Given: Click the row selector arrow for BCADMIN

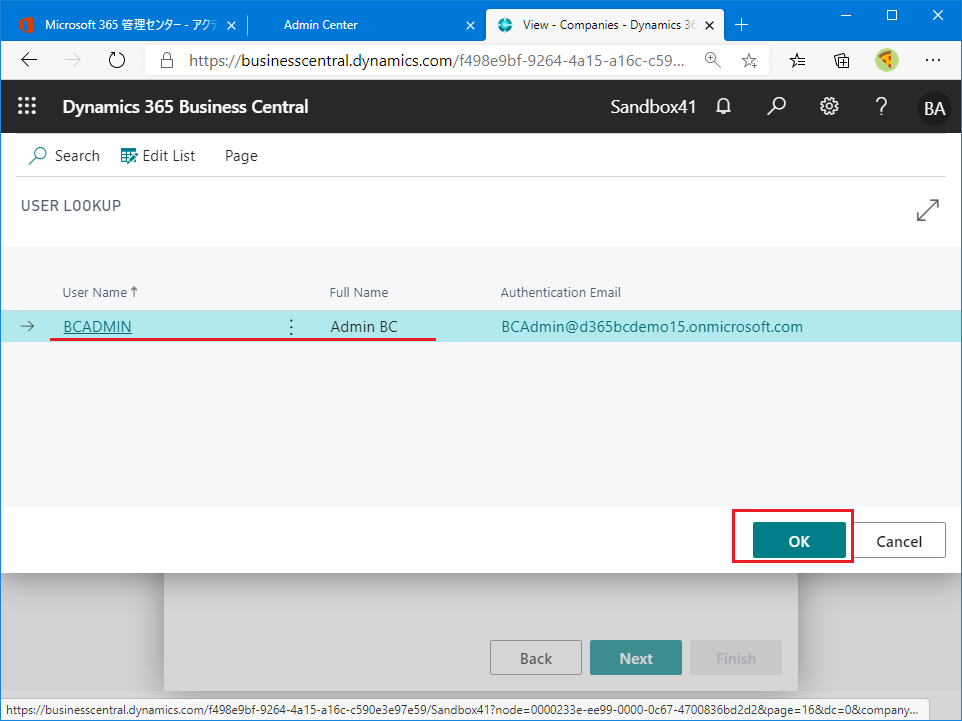Looking at the screenshot, I should (x=28, y=326).
